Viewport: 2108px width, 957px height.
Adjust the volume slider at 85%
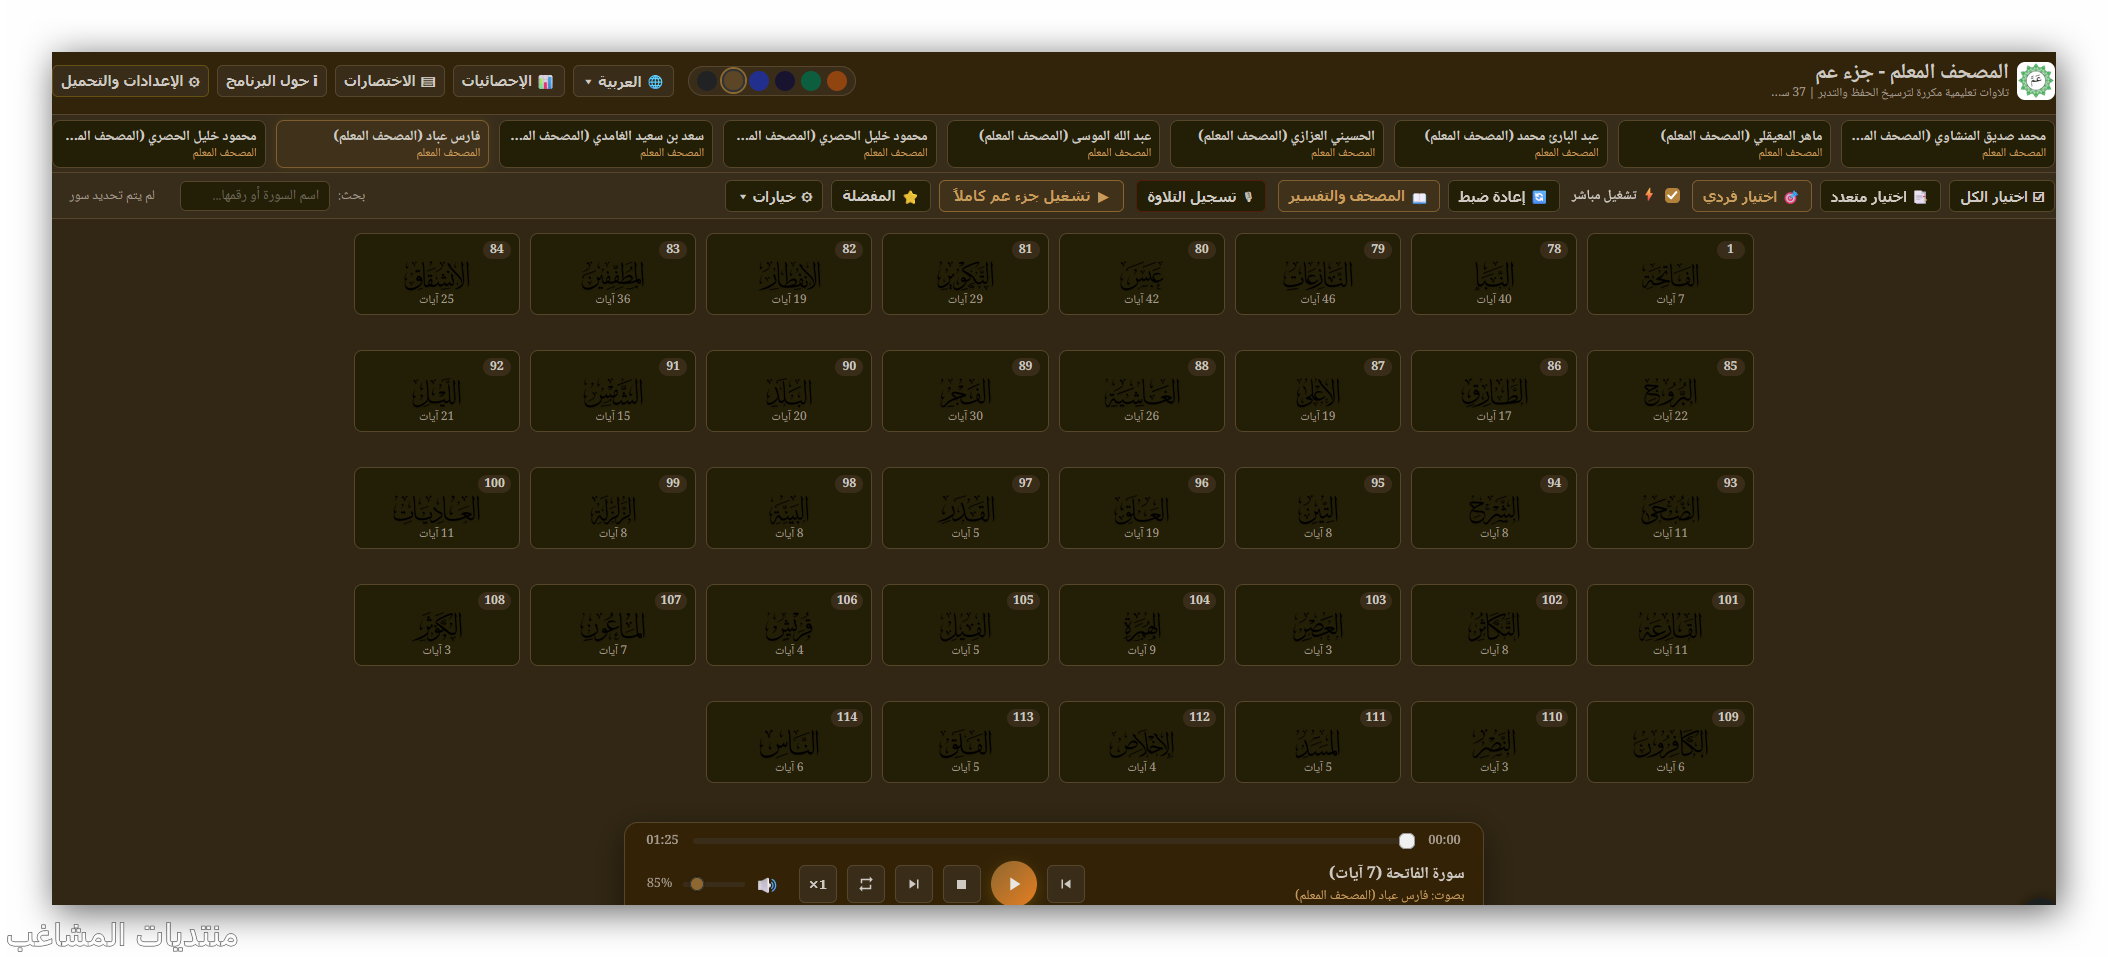pyautogui.click(x=715, y=884)
